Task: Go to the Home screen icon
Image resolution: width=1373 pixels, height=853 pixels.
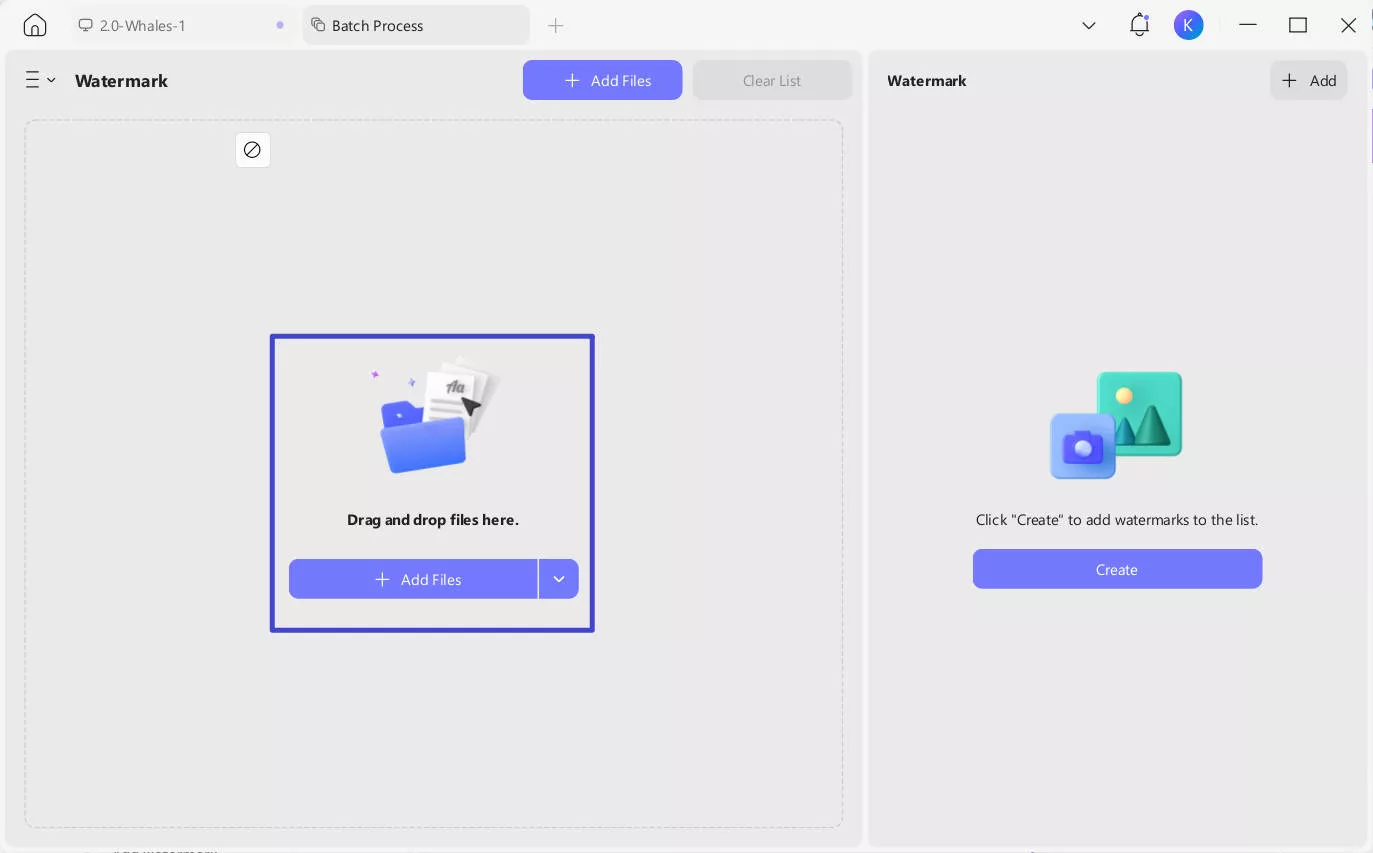Action: point(35,25)
